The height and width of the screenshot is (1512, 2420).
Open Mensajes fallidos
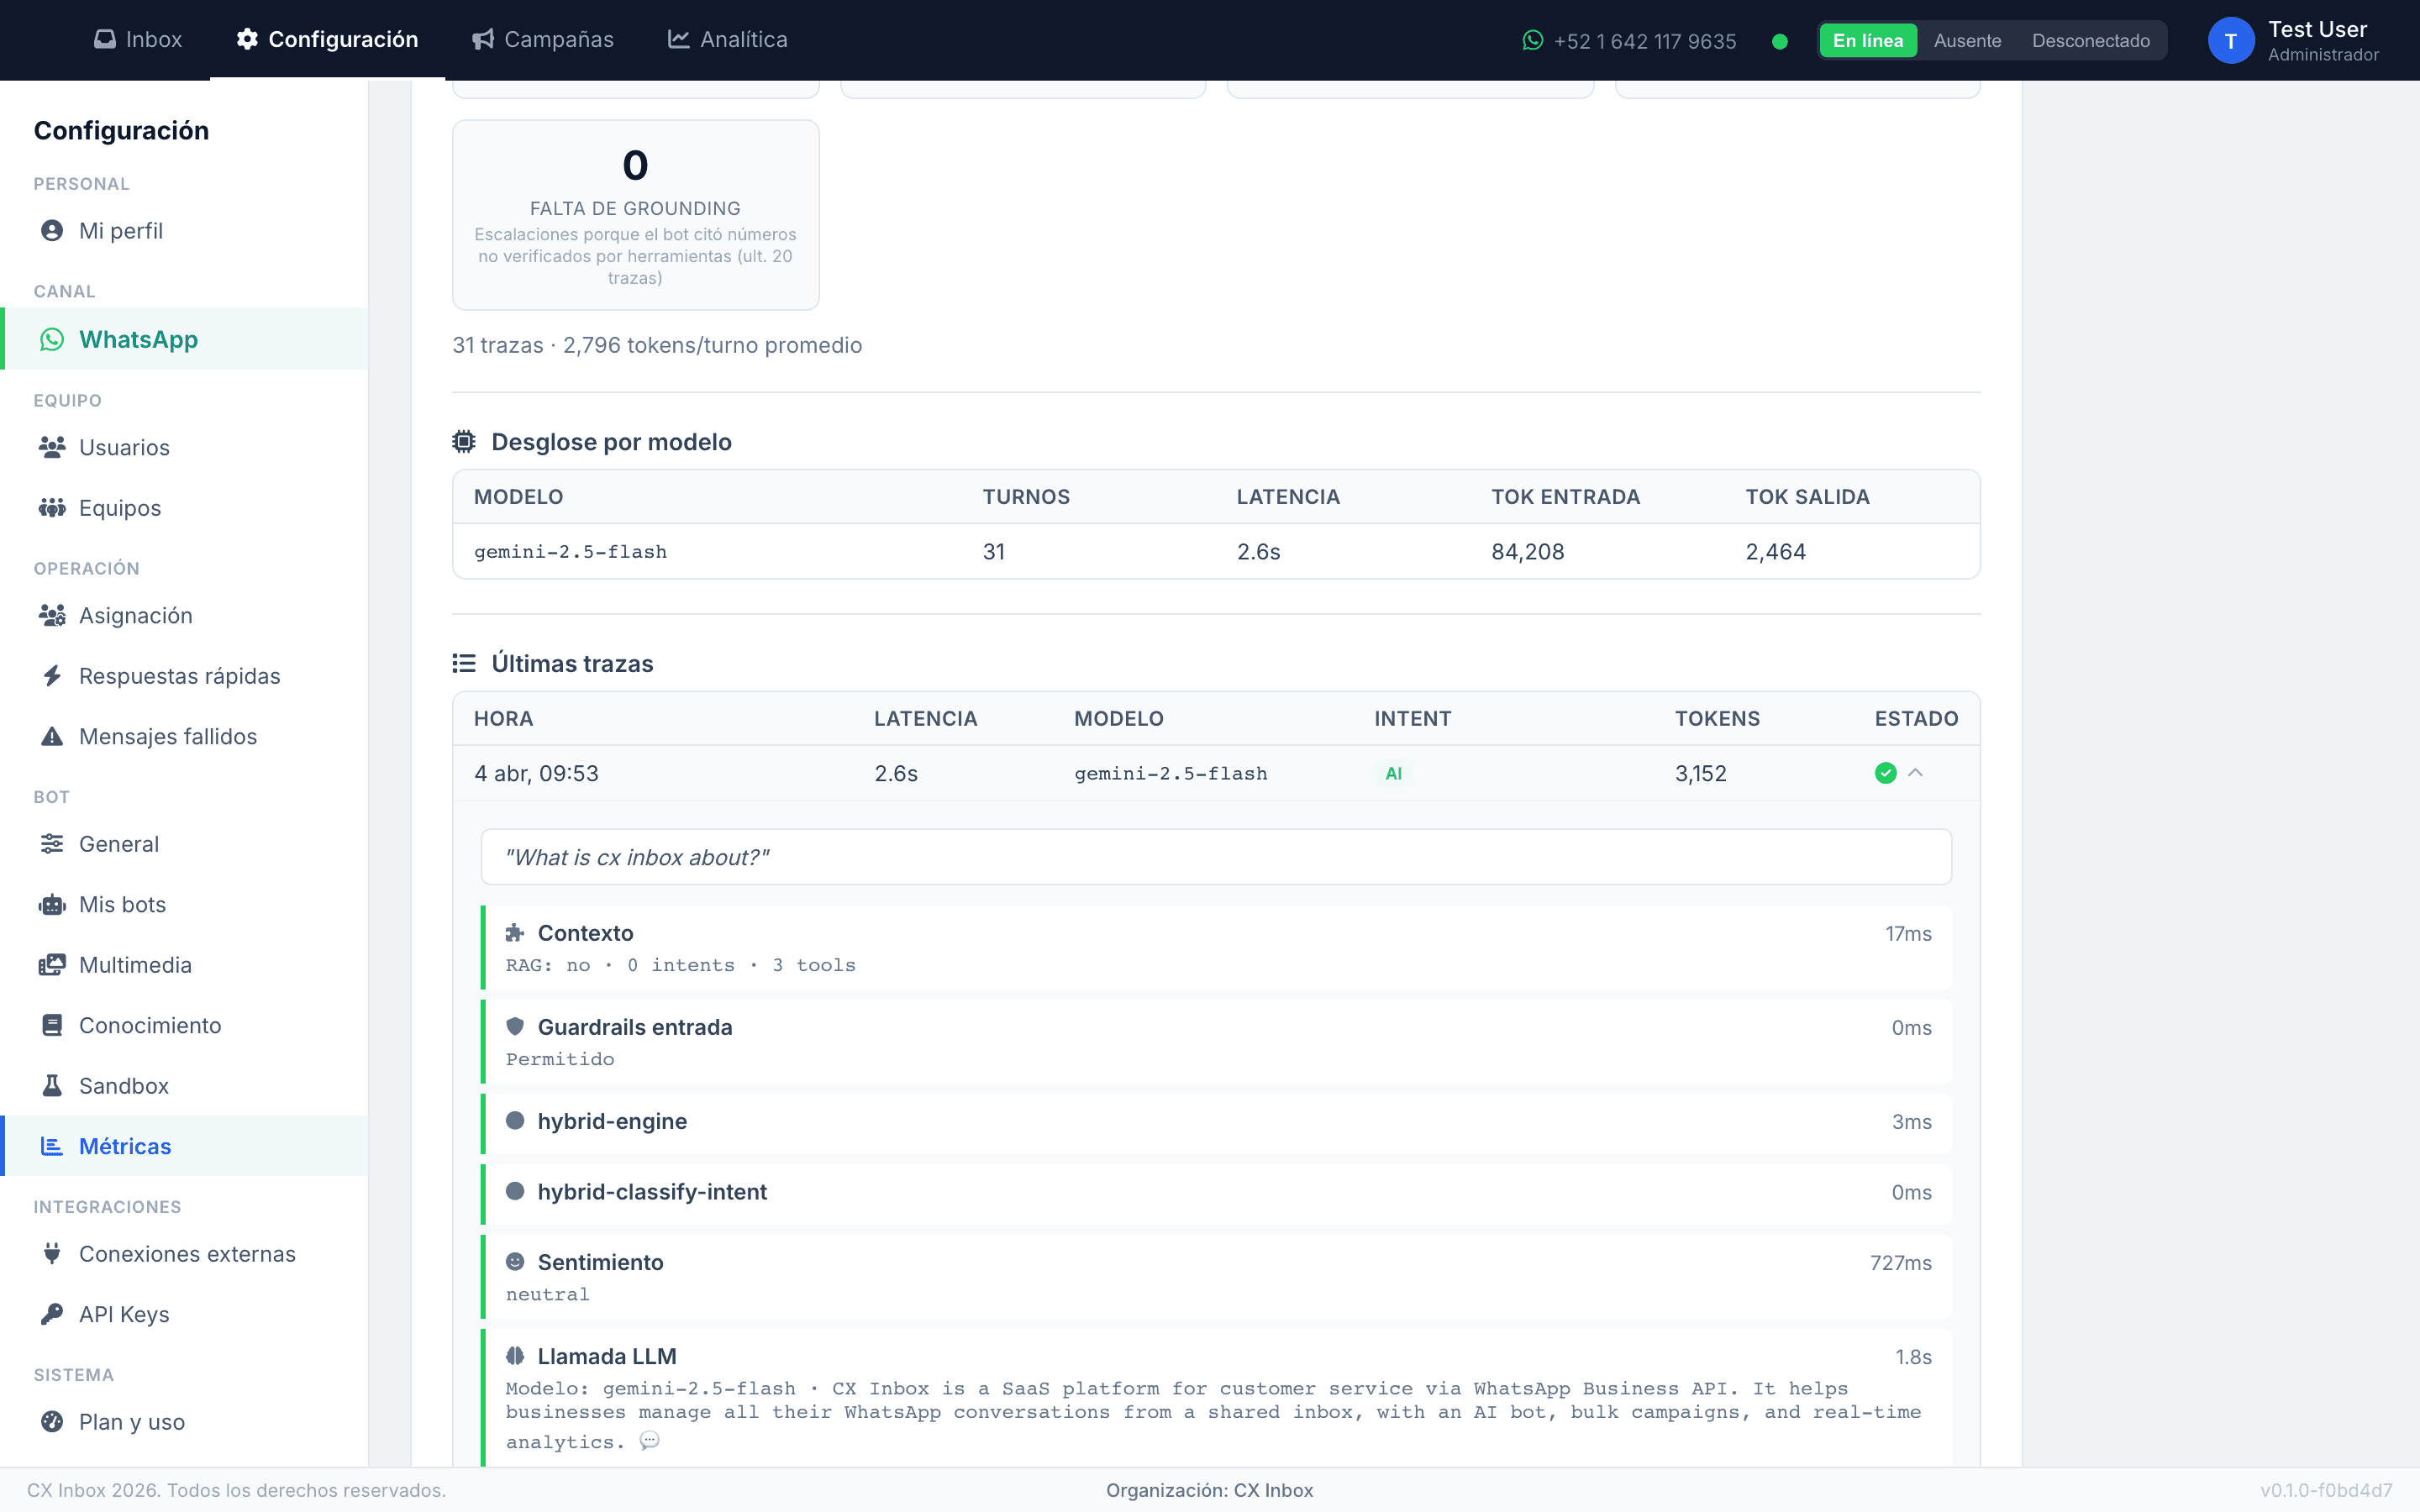(x=185, y=736)
